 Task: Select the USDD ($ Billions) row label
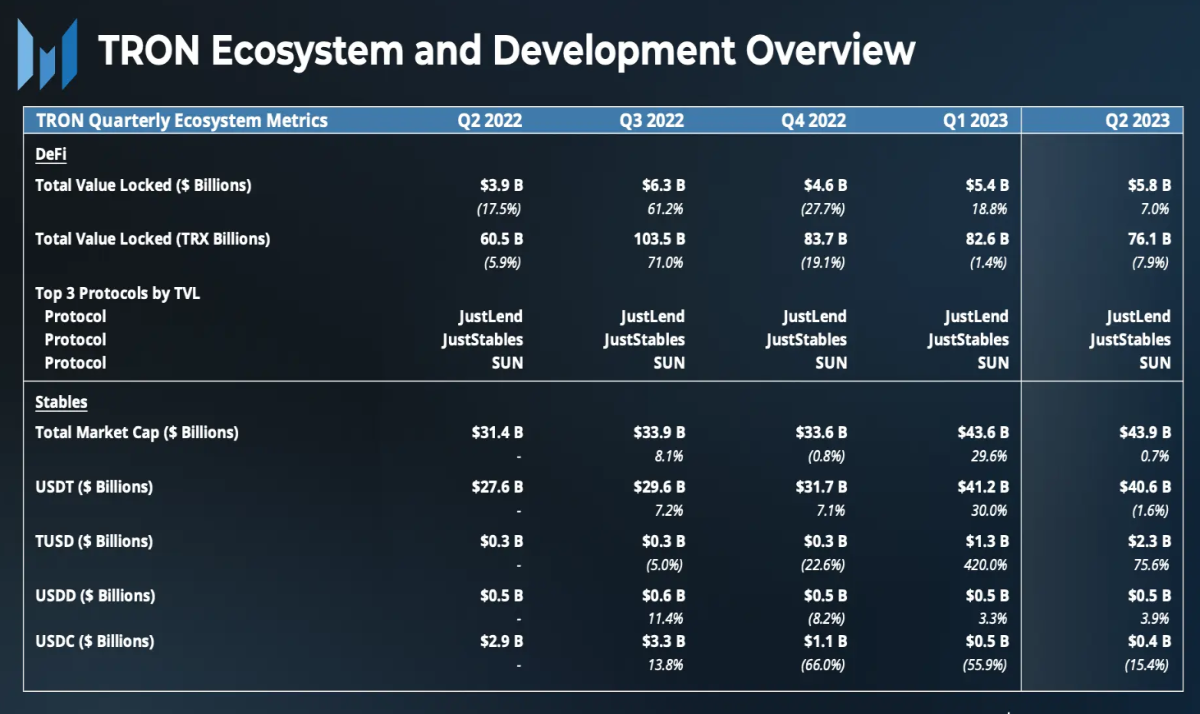coord(95,595)
